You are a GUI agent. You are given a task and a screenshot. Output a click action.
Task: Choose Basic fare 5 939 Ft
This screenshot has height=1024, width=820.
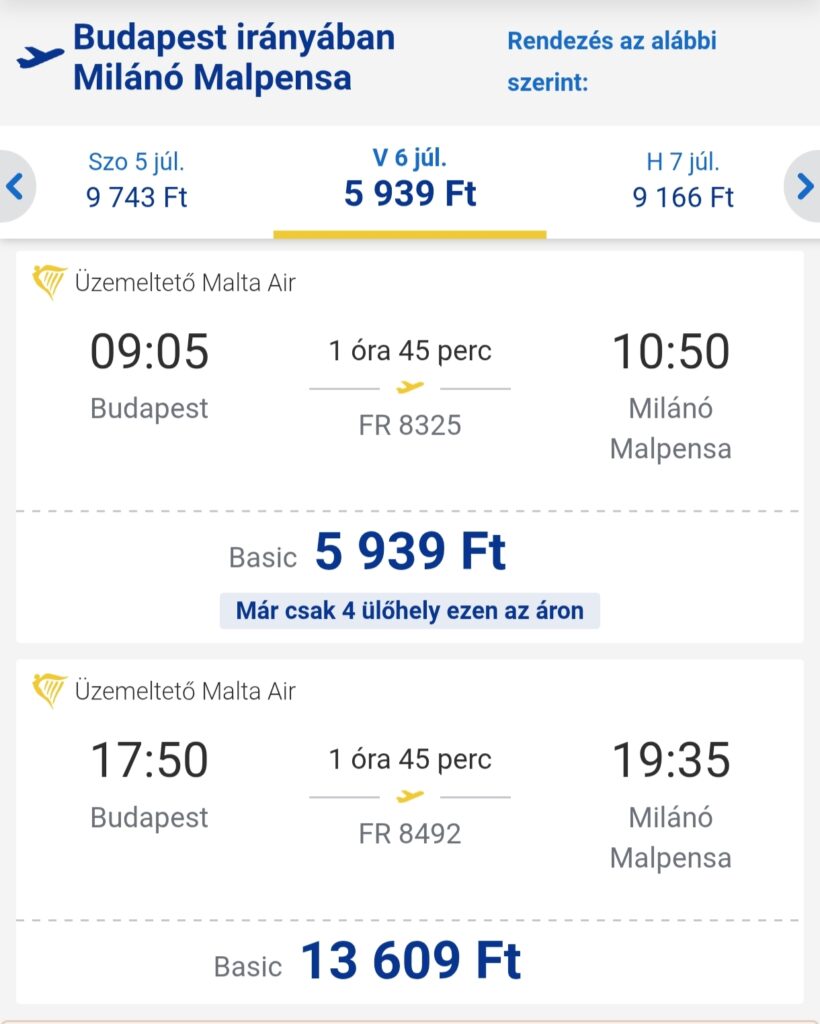pyautogui.click(x=367, y=552)
